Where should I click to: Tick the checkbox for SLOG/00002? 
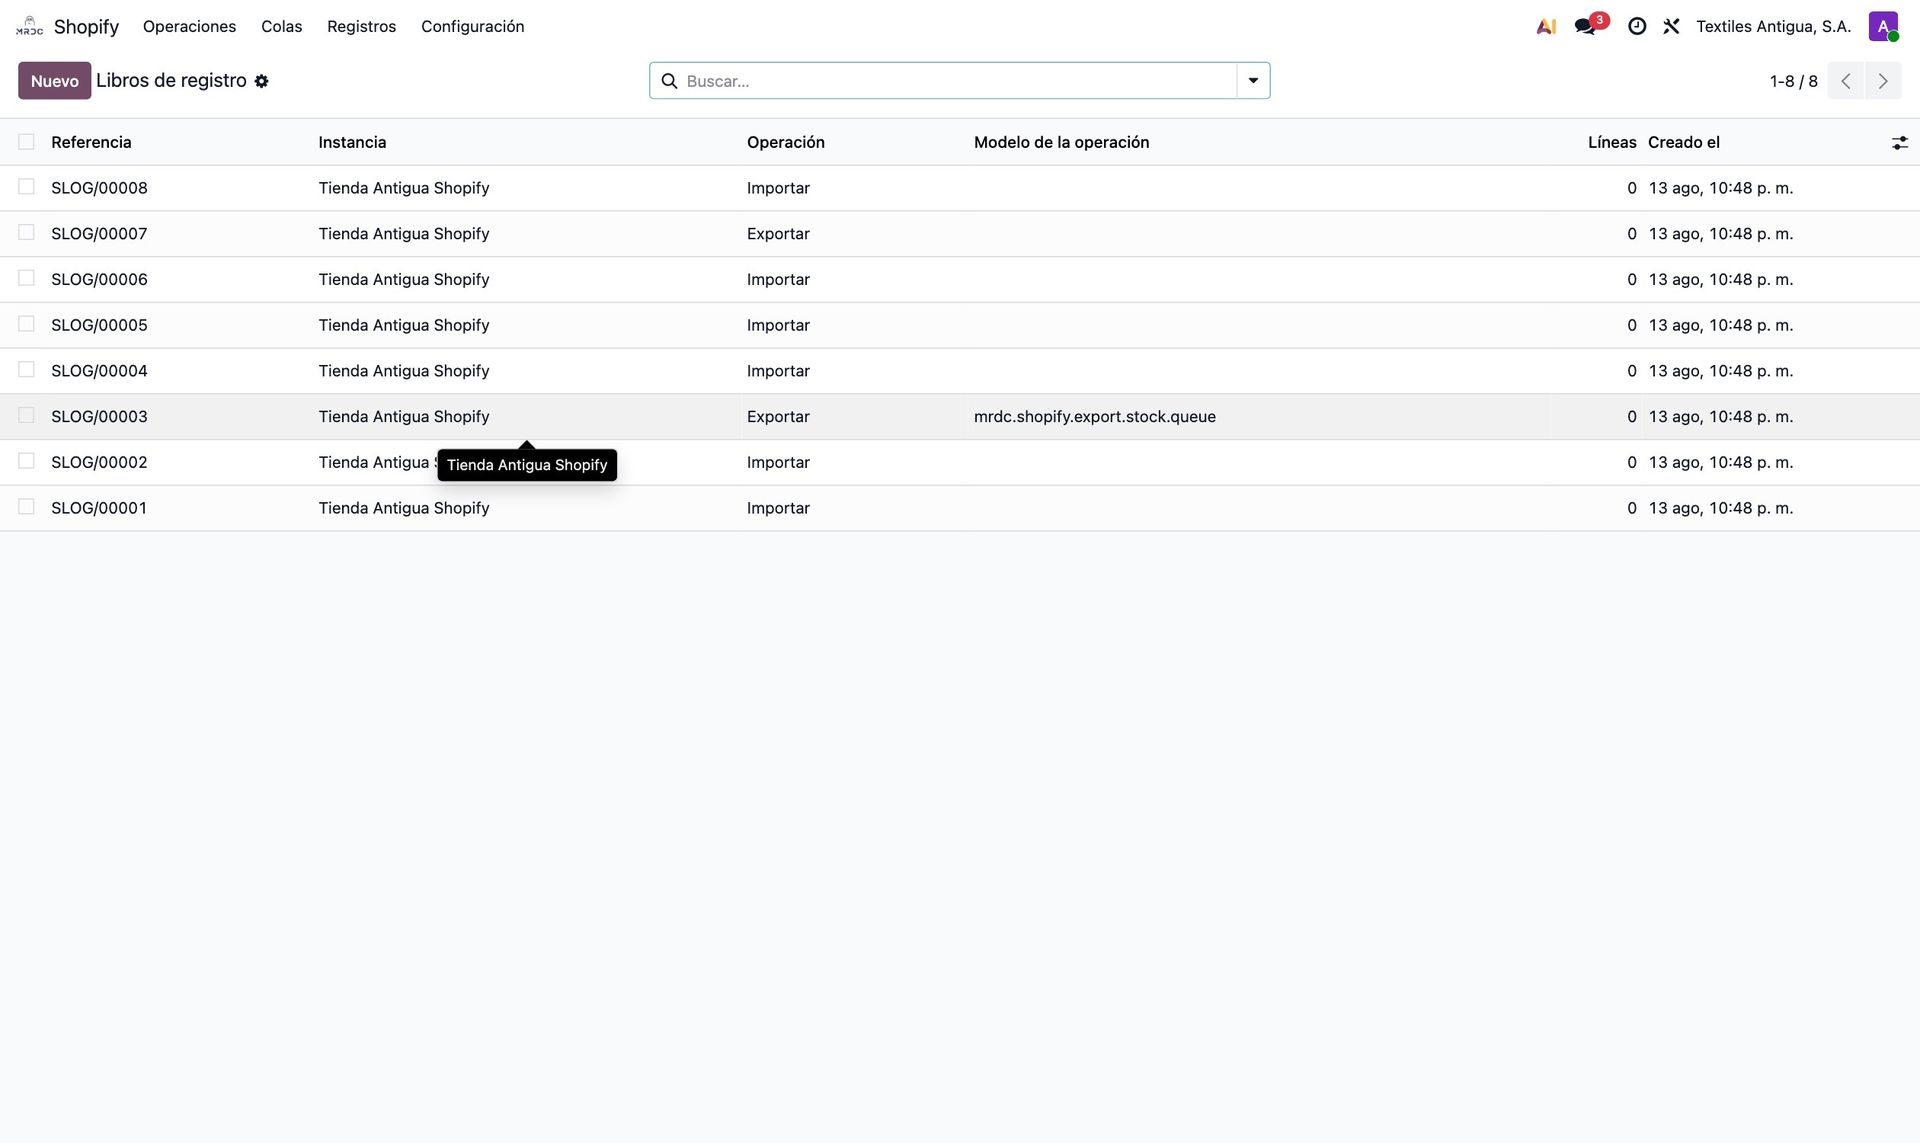(26, 461)
